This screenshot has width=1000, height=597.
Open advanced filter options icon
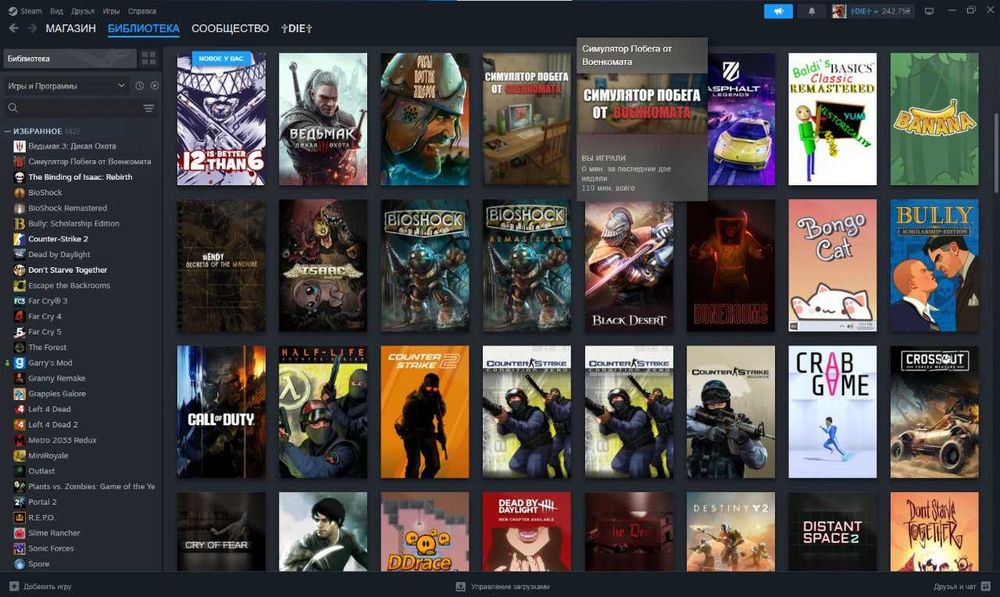(x=149, y=108)
